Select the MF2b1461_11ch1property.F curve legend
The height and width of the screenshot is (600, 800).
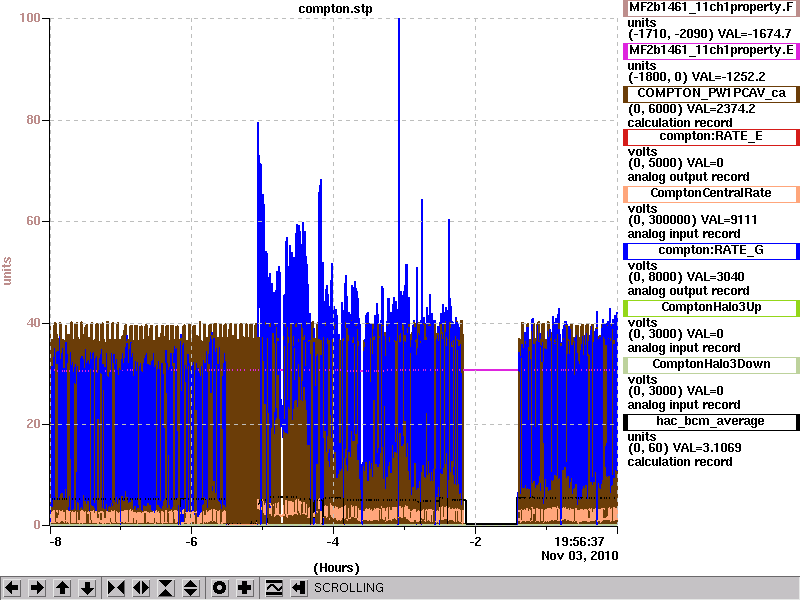coord(711,8)
